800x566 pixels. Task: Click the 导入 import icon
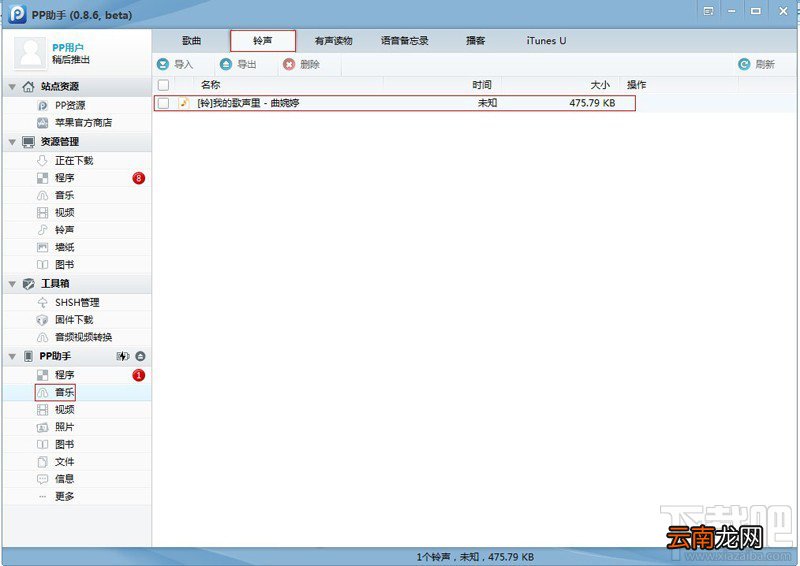point(163,64)
